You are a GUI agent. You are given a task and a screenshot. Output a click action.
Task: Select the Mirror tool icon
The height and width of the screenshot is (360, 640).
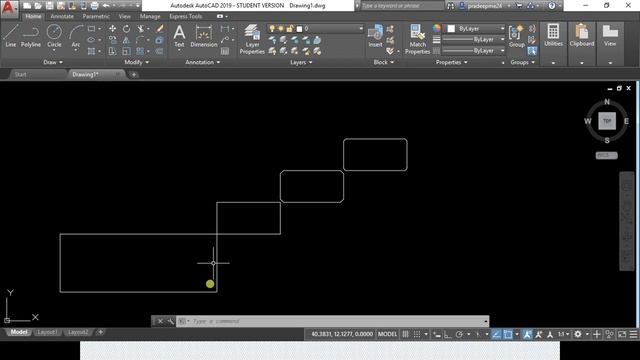pos(126,40)
